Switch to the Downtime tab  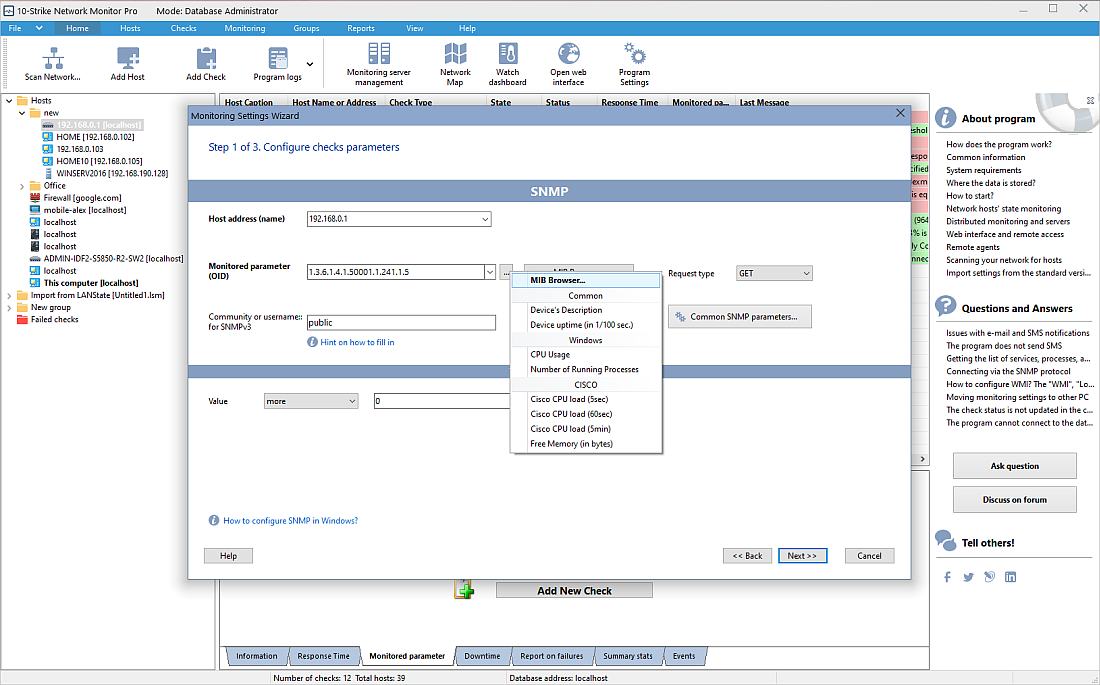[482, 656]
